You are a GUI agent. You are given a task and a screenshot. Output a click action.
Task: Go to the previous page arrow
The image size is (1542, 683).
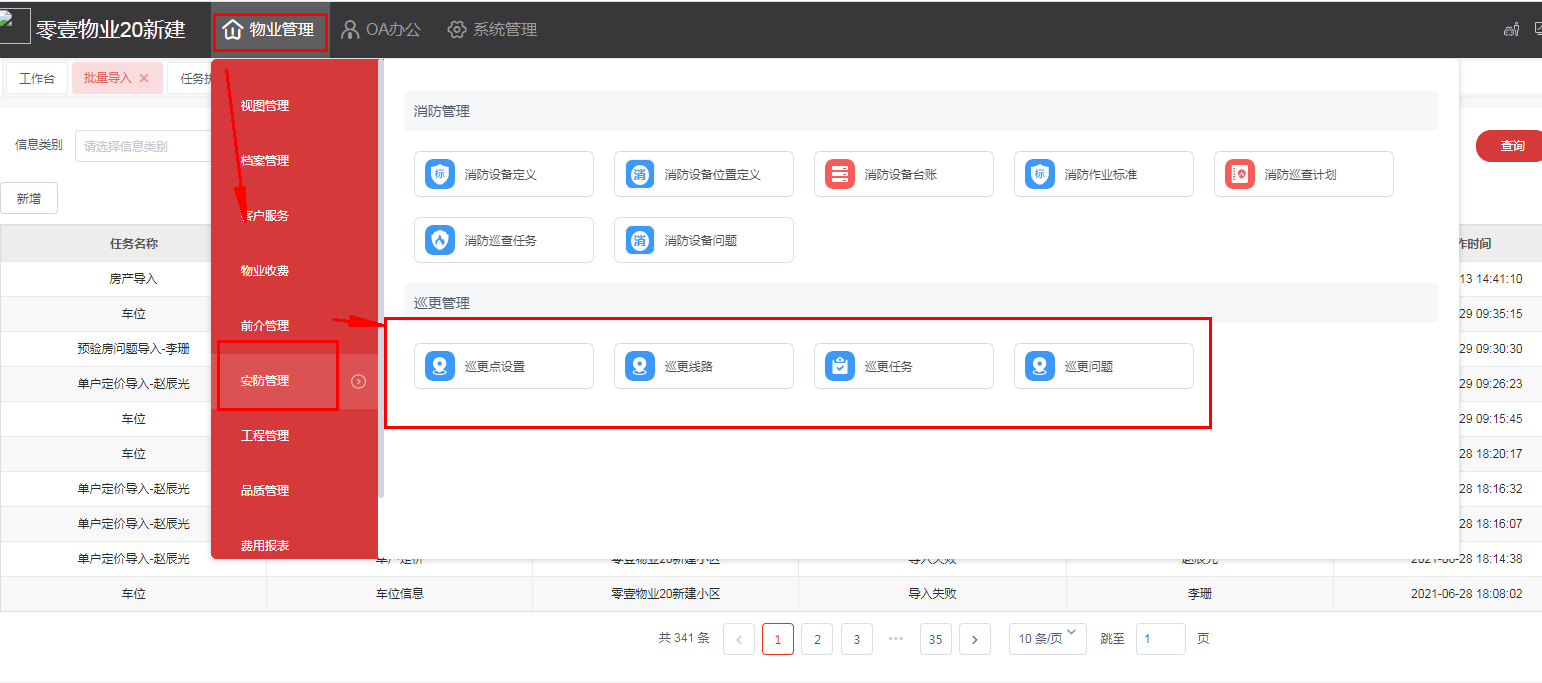(739, 639)
